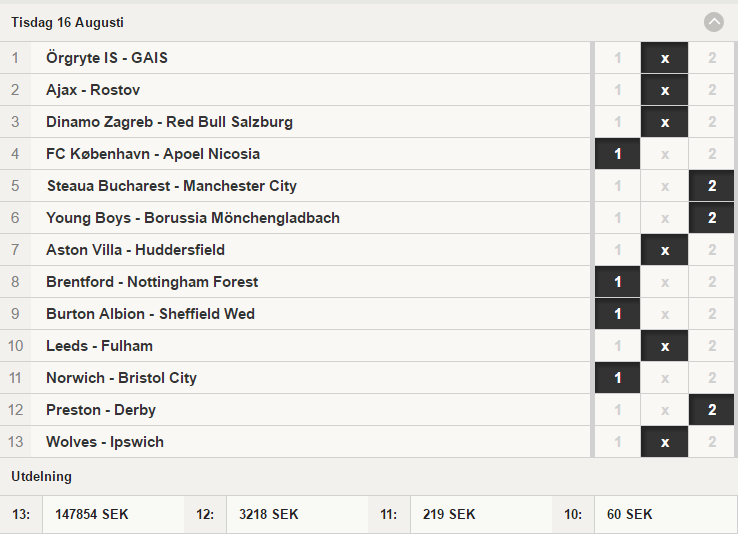Toggle 2 for Steaua Bucharest - Manchester City
This screenshot has height=535, width=739.
point(712,186)
